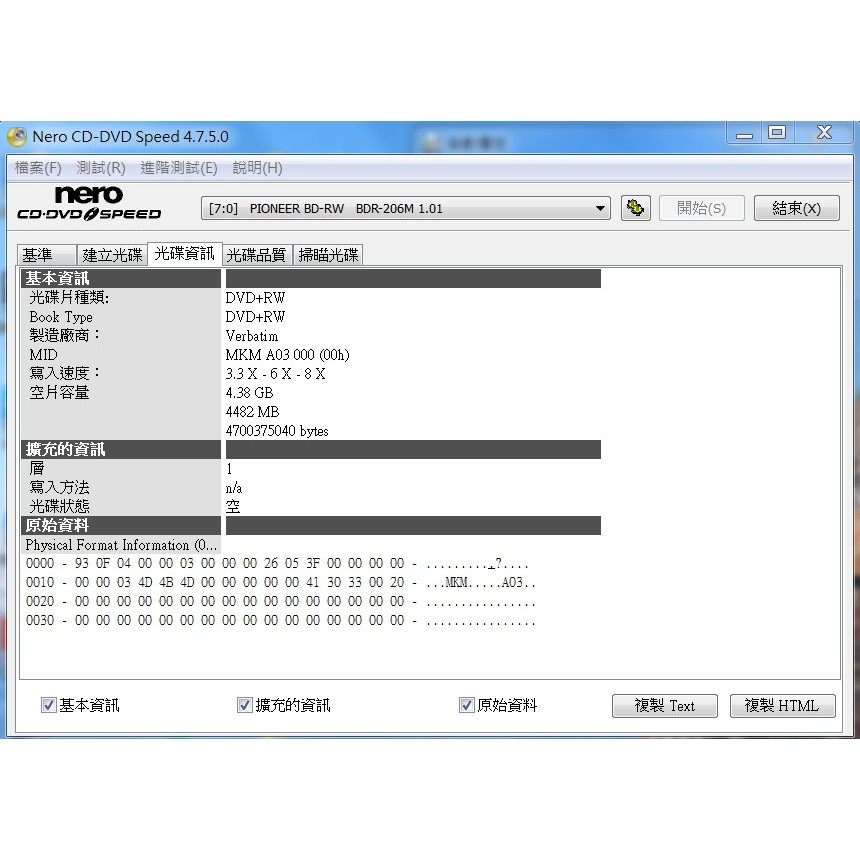Click the Physical Format Information row
The height and width of the screenshot is (860, 860).
[121, 545]
